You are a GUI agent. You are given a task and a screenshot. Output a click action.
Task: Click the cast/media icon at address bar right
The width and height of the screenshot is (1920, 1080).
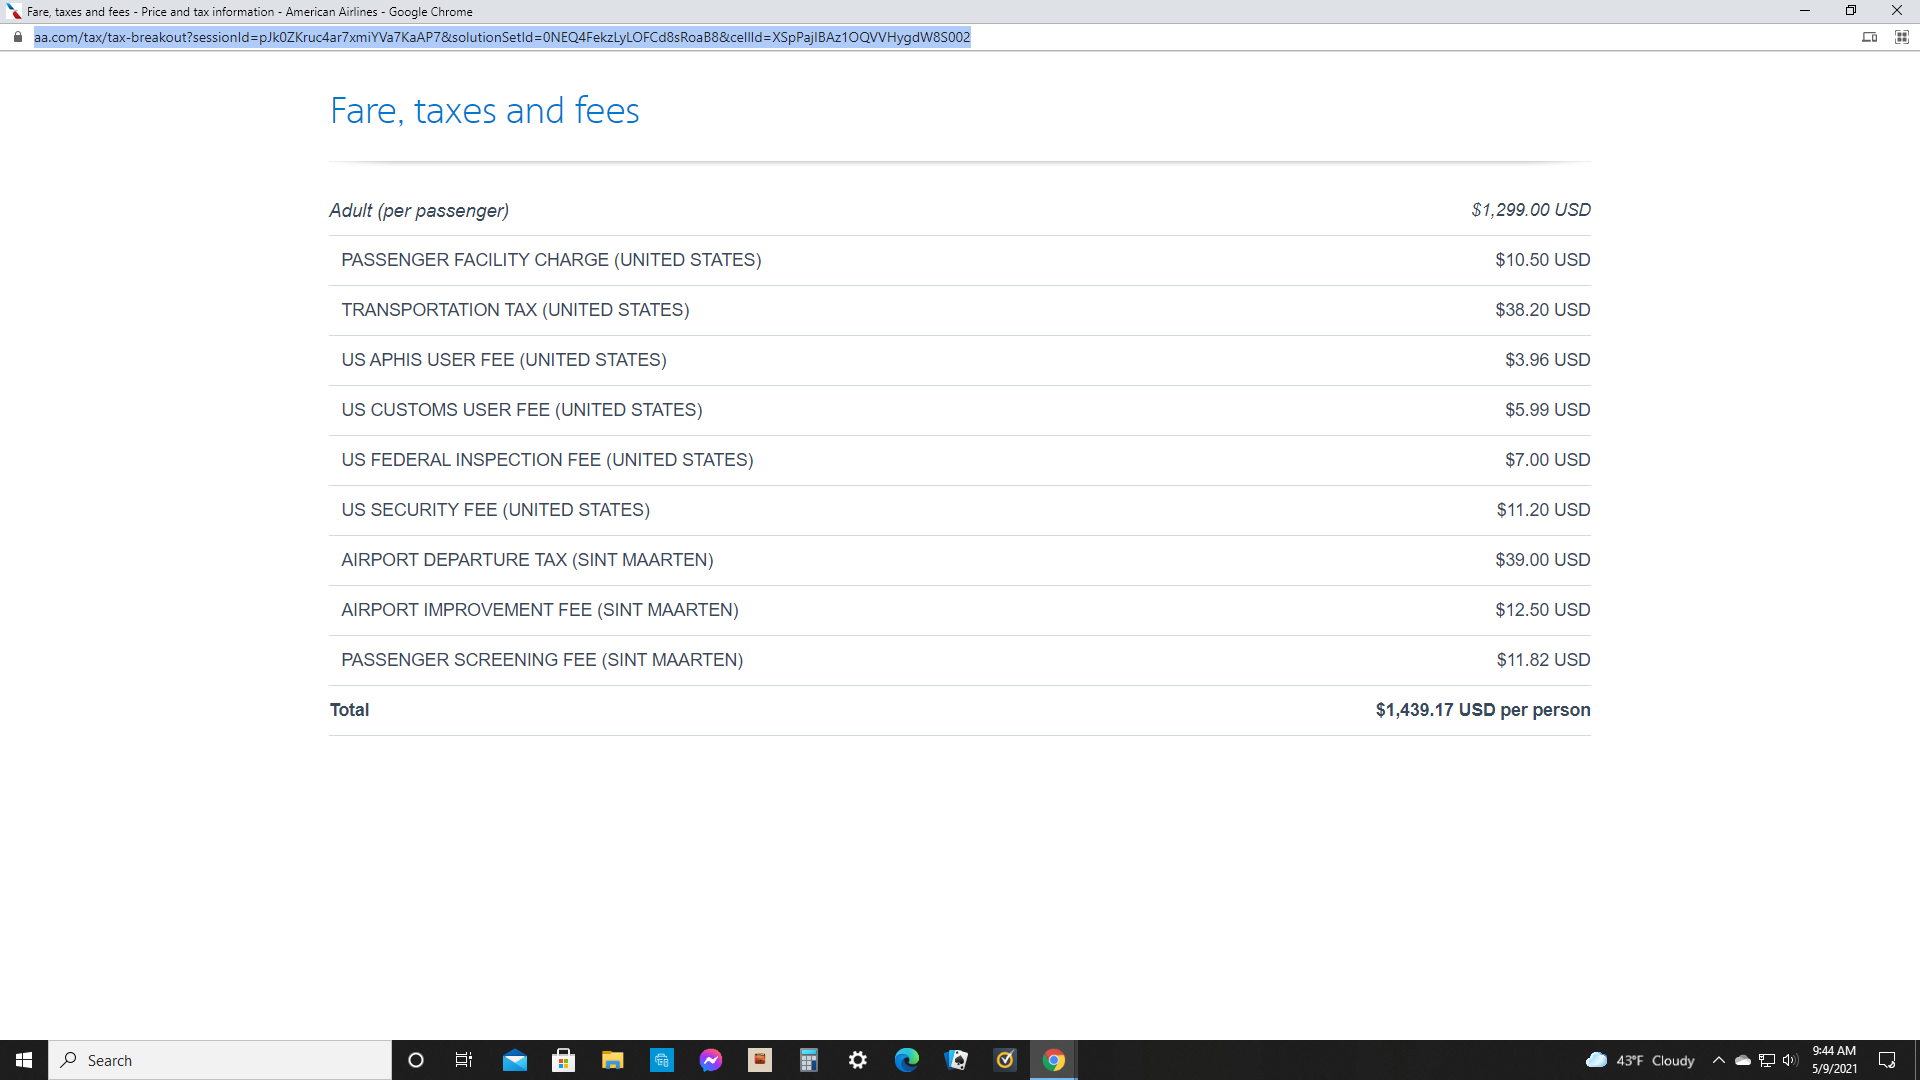tap(1869, 37)
